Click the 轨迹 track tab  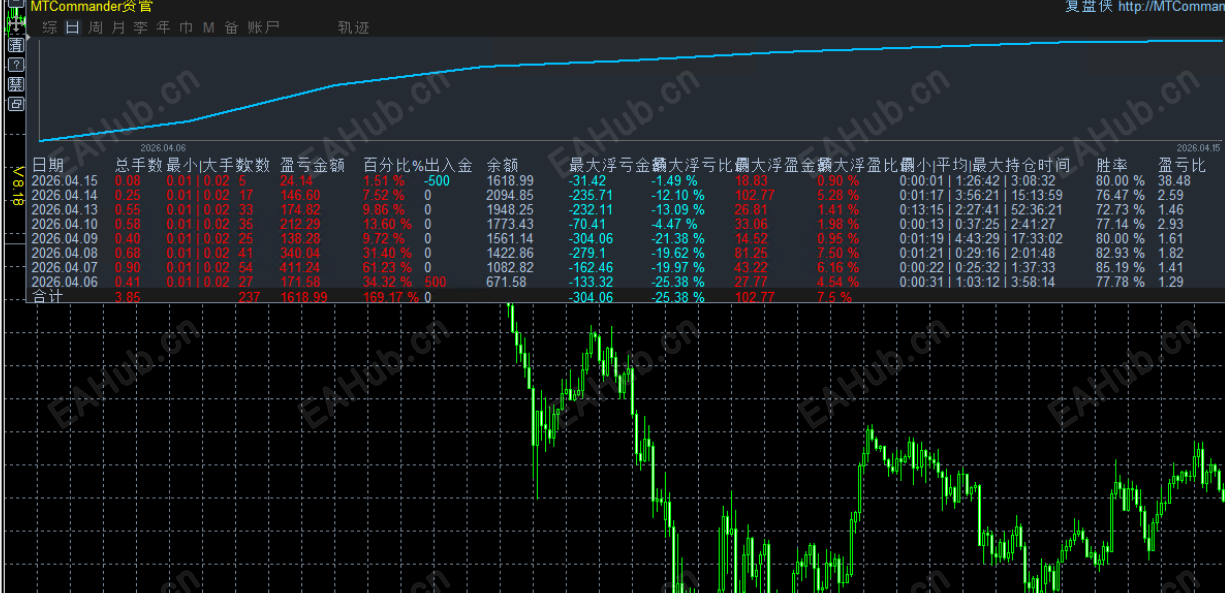pos(353,28)
